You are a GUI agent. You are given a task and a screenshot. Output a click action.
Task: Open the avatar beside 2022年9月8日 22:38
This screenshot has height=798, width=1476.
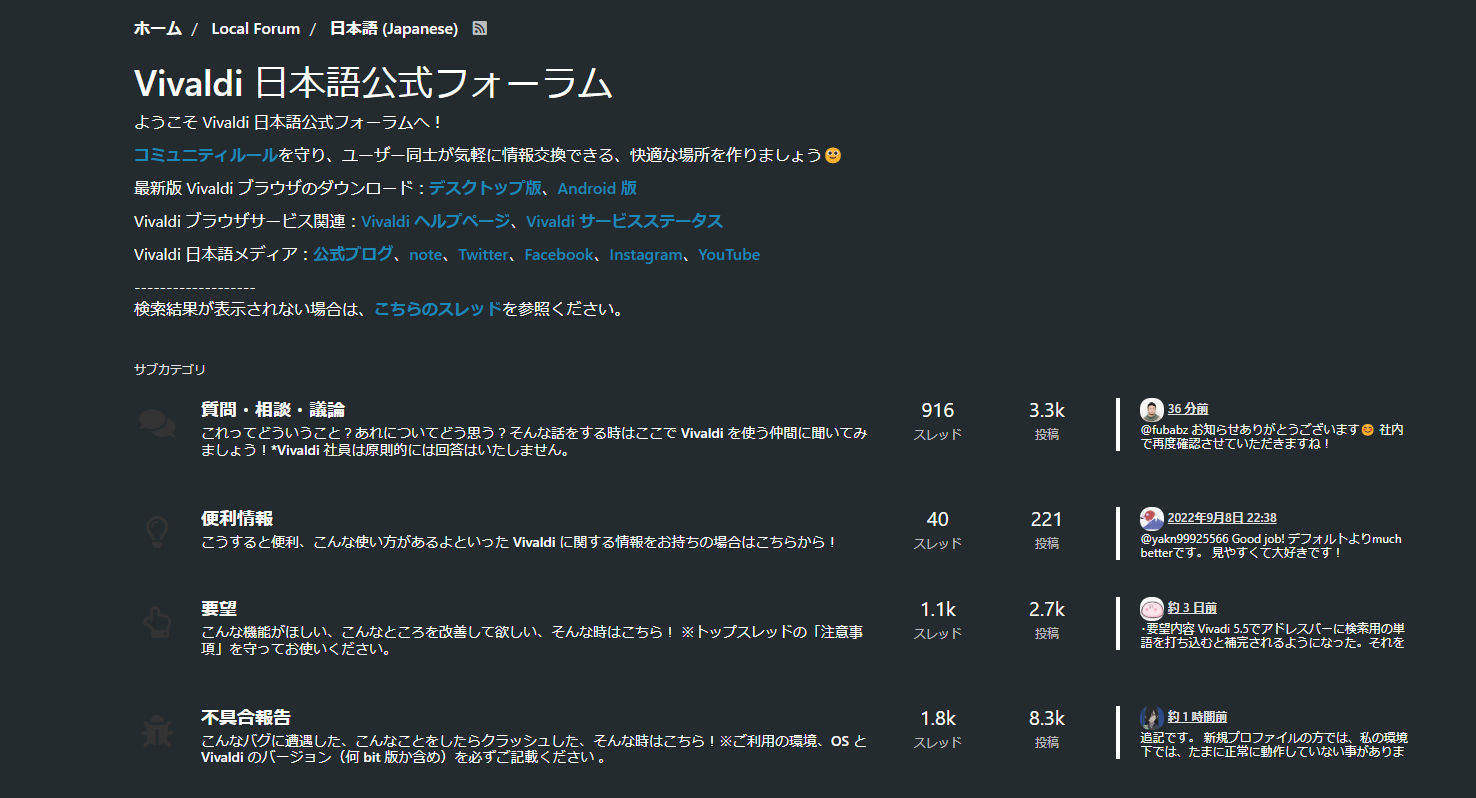coord(1152,518)
